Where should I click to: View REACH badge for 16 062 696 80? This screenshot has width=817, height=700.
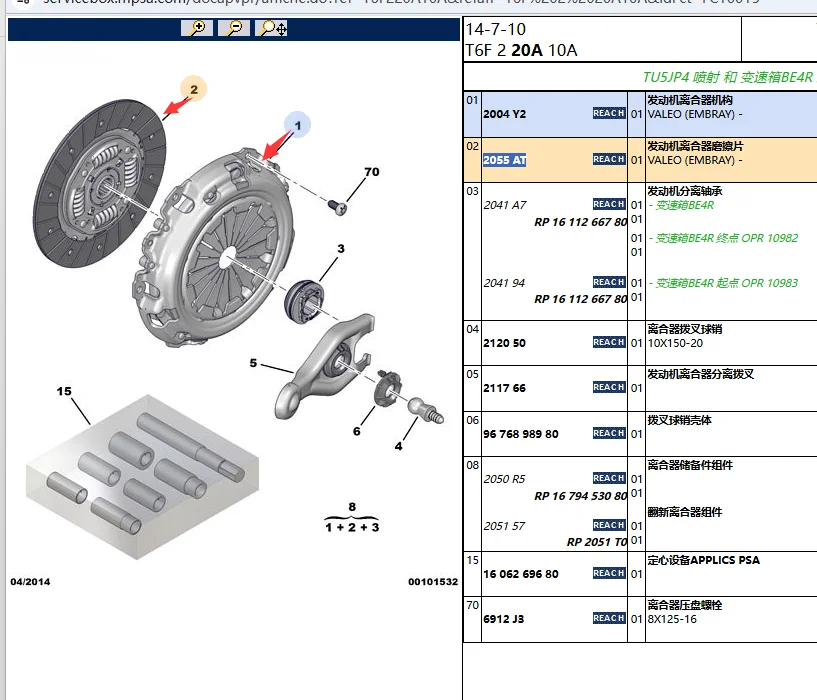(609, 573)
